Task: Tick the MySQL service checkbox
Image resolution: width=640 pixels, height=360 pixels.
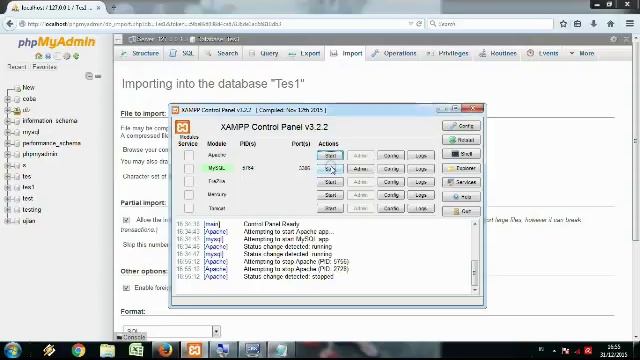Action: (189, 168)
